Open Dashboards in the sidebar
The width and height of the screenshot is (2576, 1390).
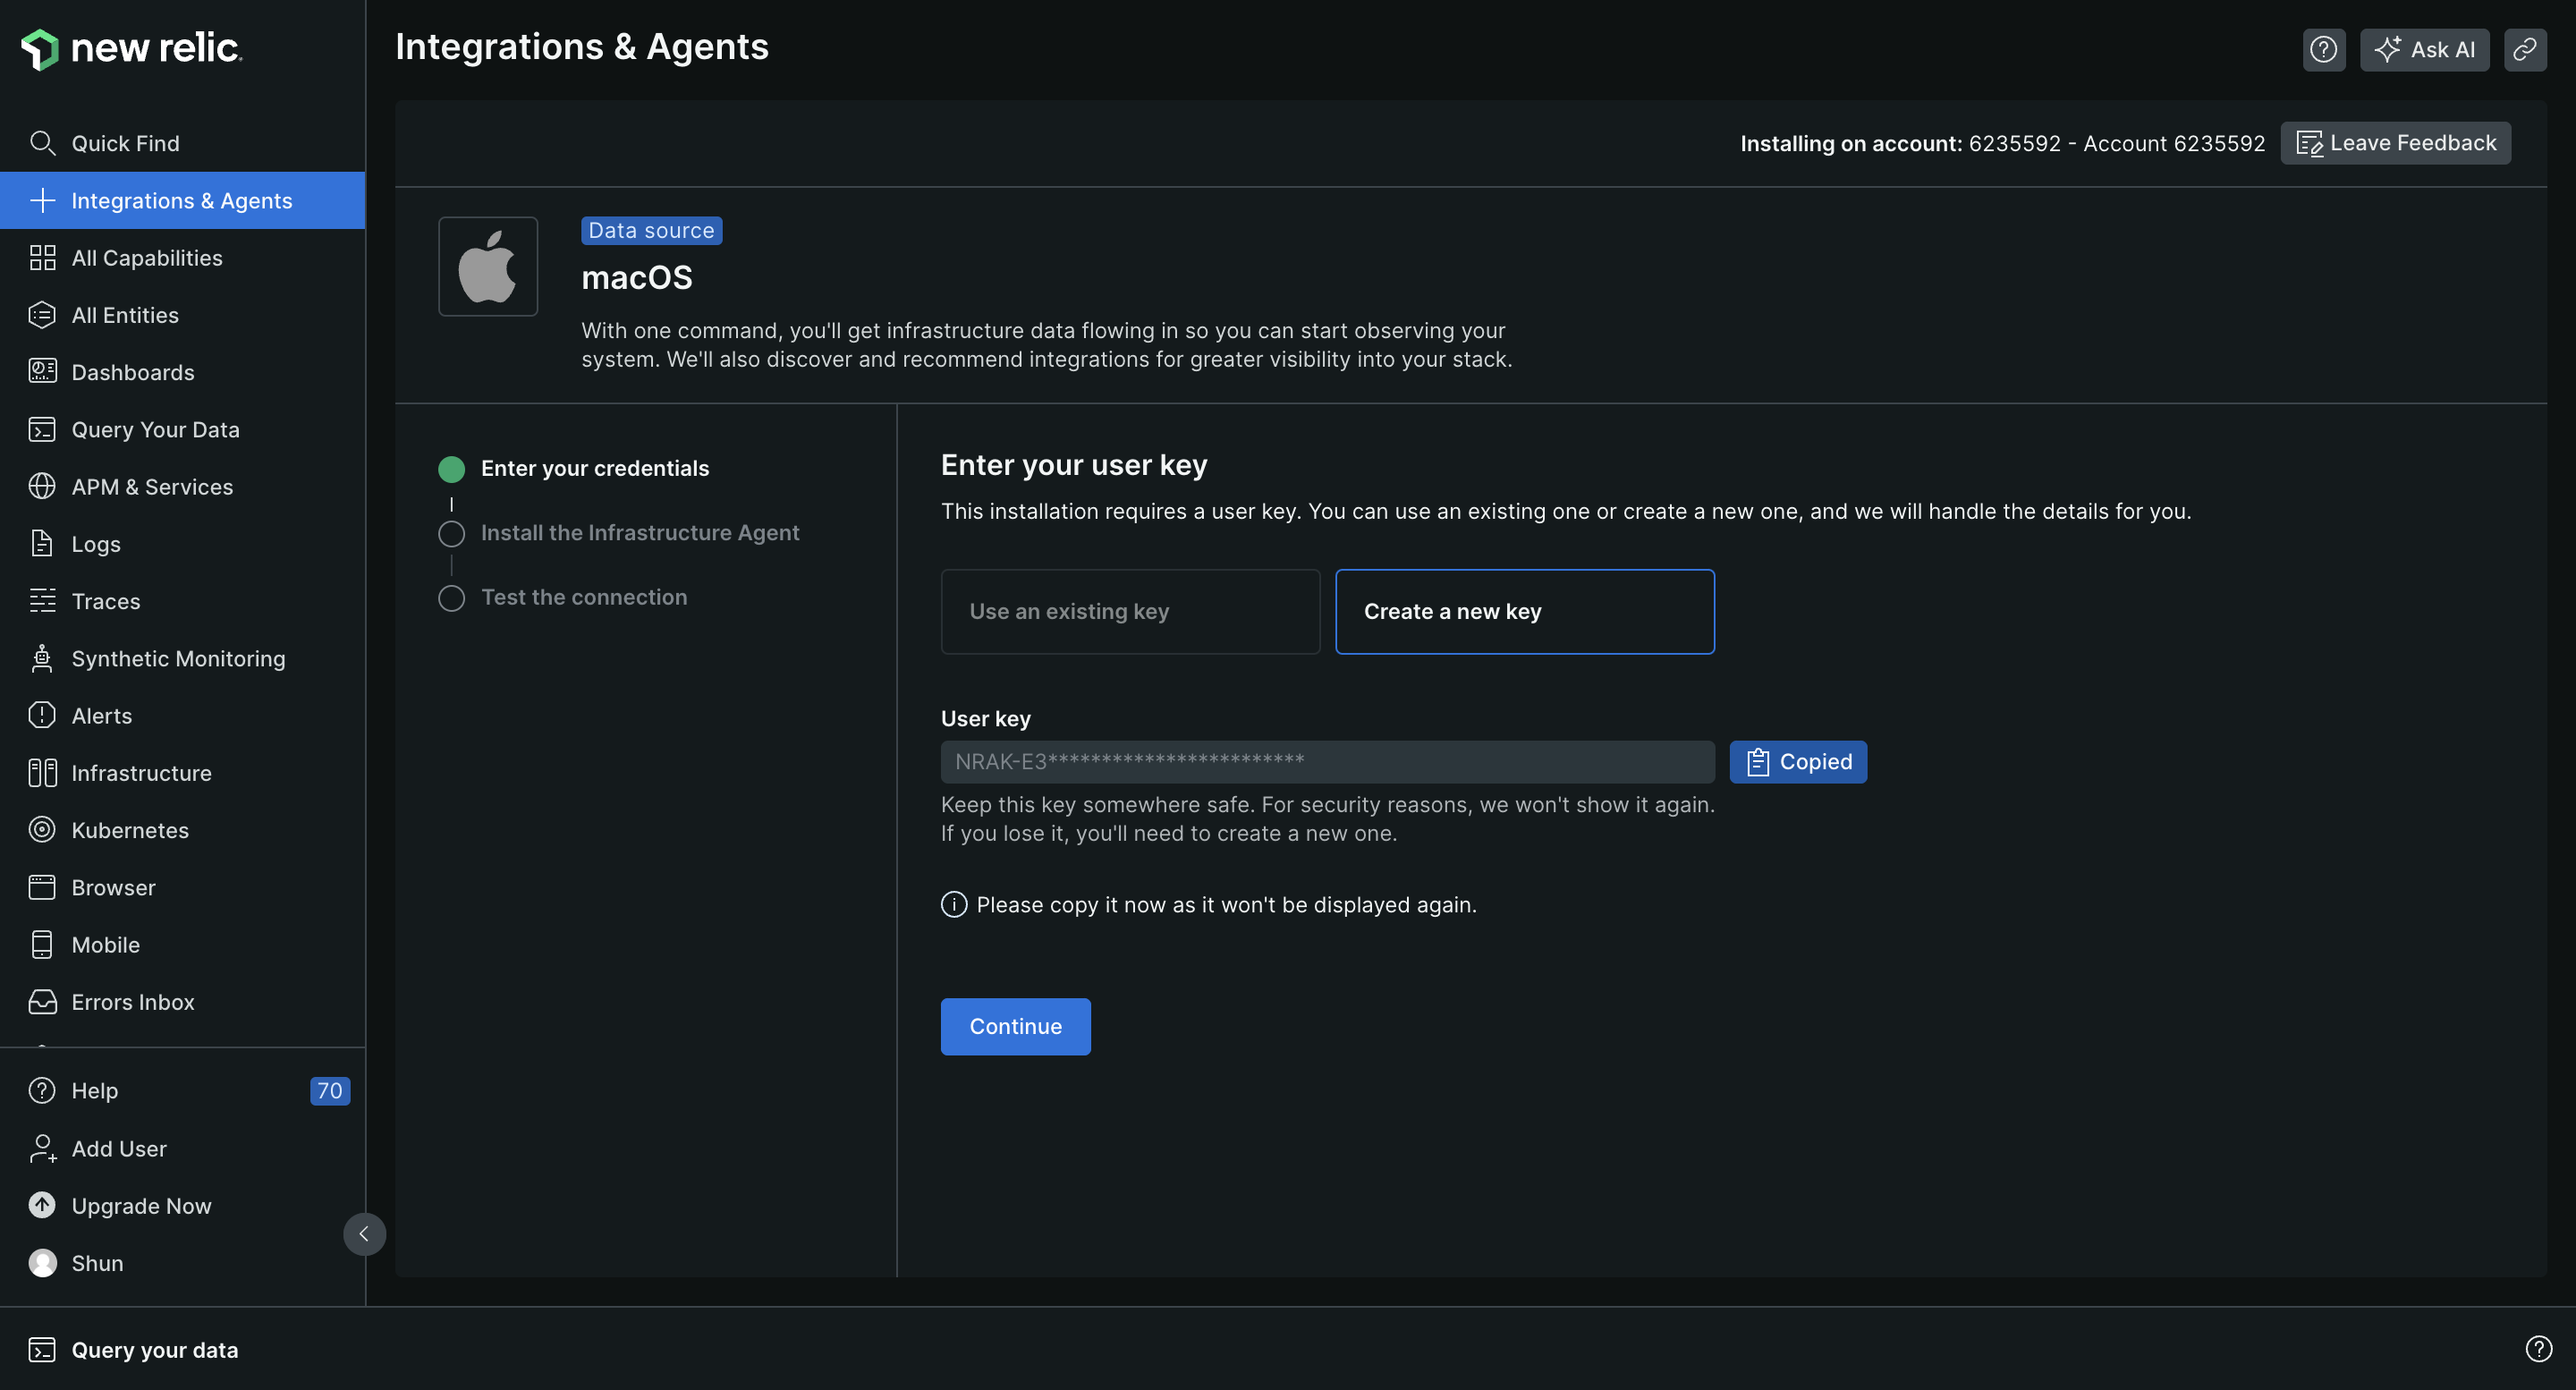(132, 372)
